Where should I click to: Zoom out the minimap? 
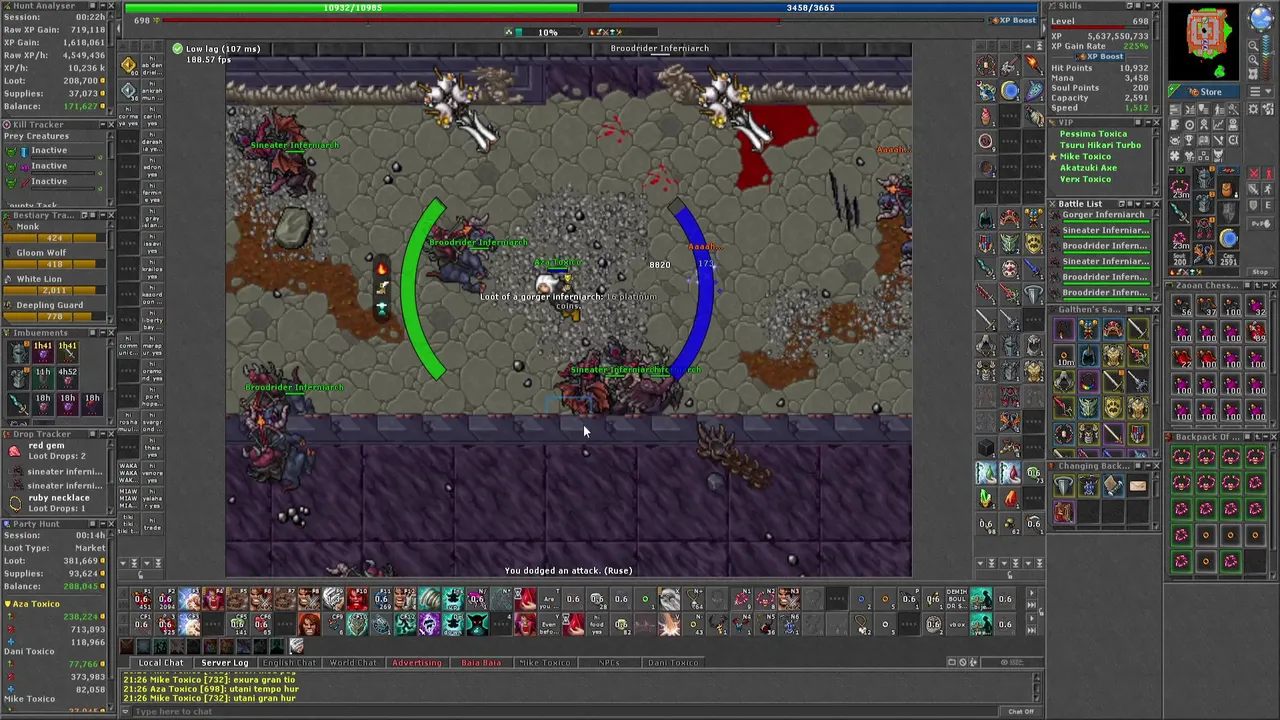(x=1253, y=46)
